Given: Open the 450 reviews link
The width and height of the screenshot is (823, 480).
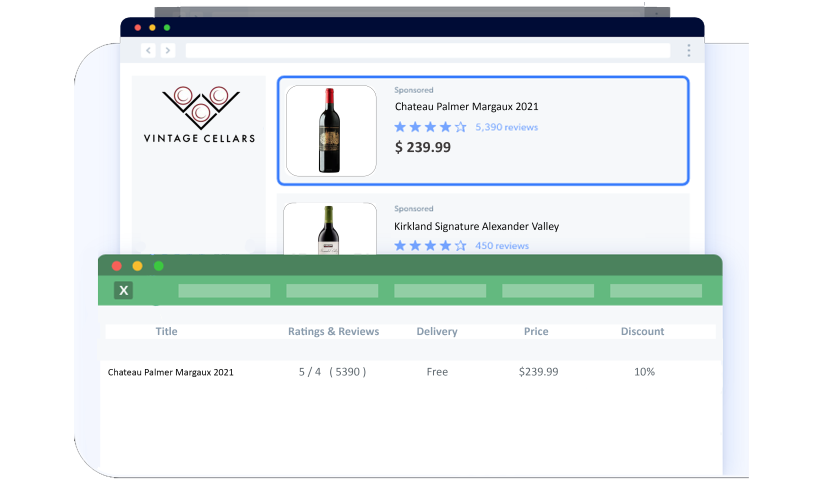Looking at the screenshot, I should point(502,246).
